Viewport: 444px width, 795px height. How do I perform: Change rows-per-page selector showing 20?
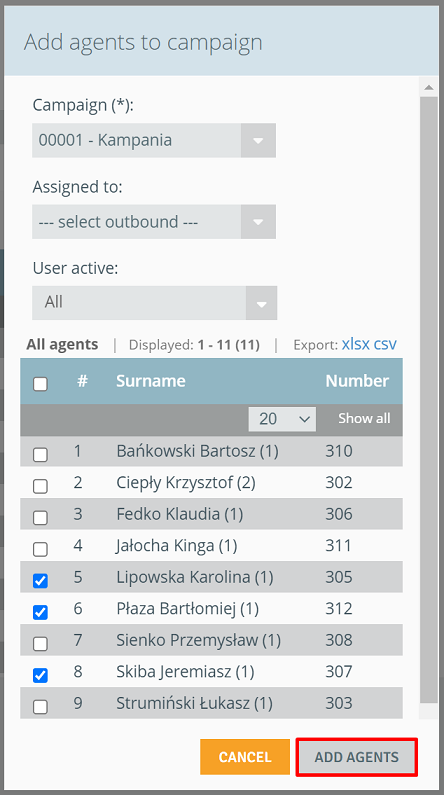[x=282, y=419]
